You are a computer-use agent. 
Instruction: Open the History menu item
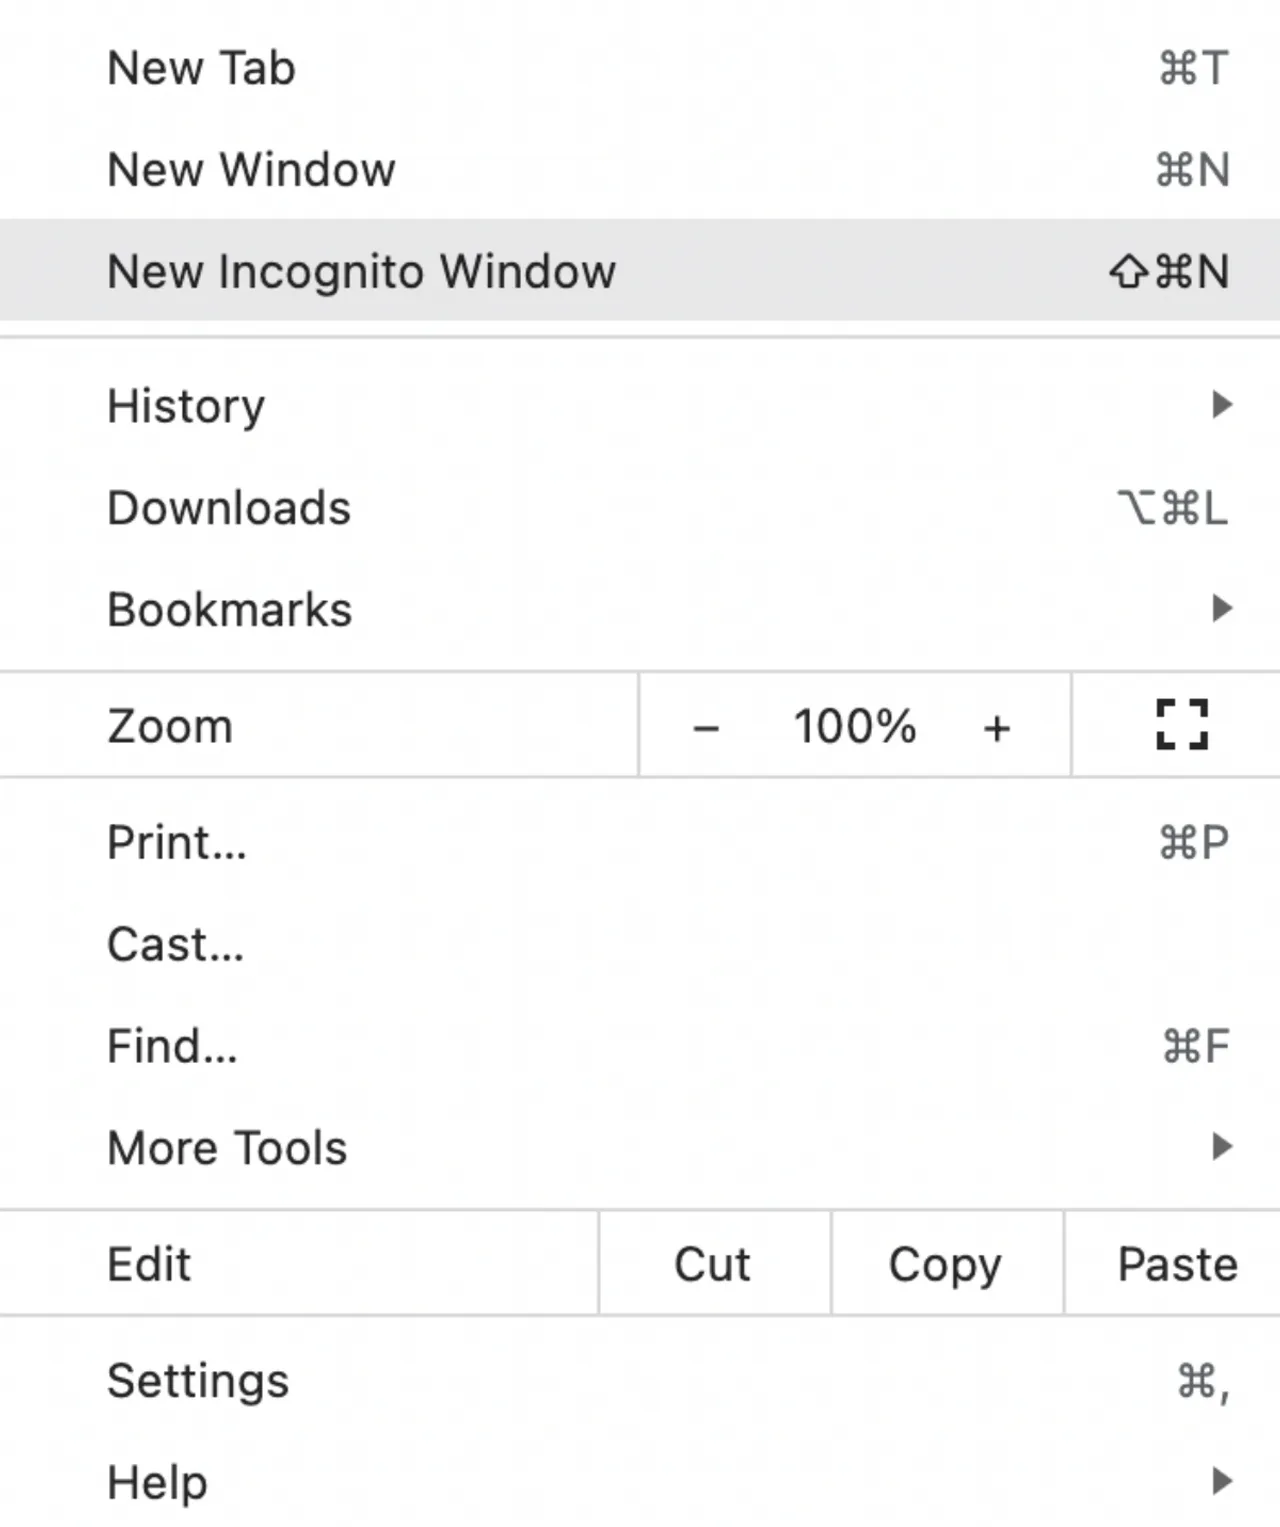640,405
